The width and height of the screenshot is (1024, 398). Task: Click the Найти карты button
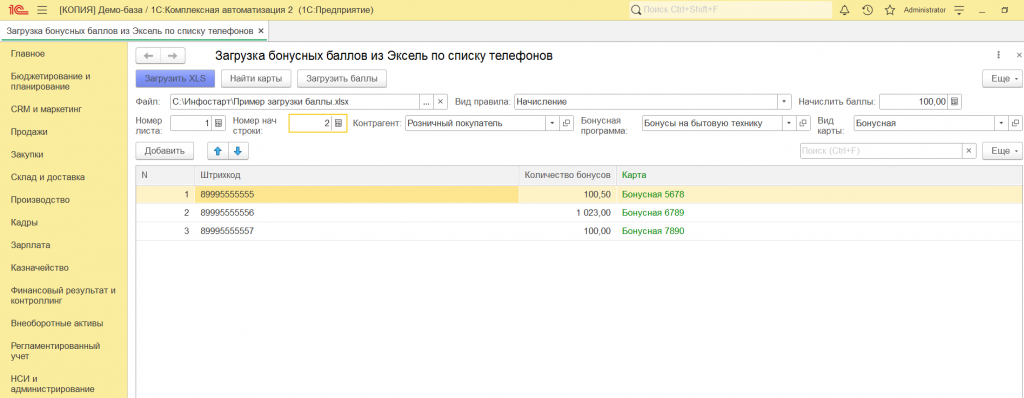[256, 78]
